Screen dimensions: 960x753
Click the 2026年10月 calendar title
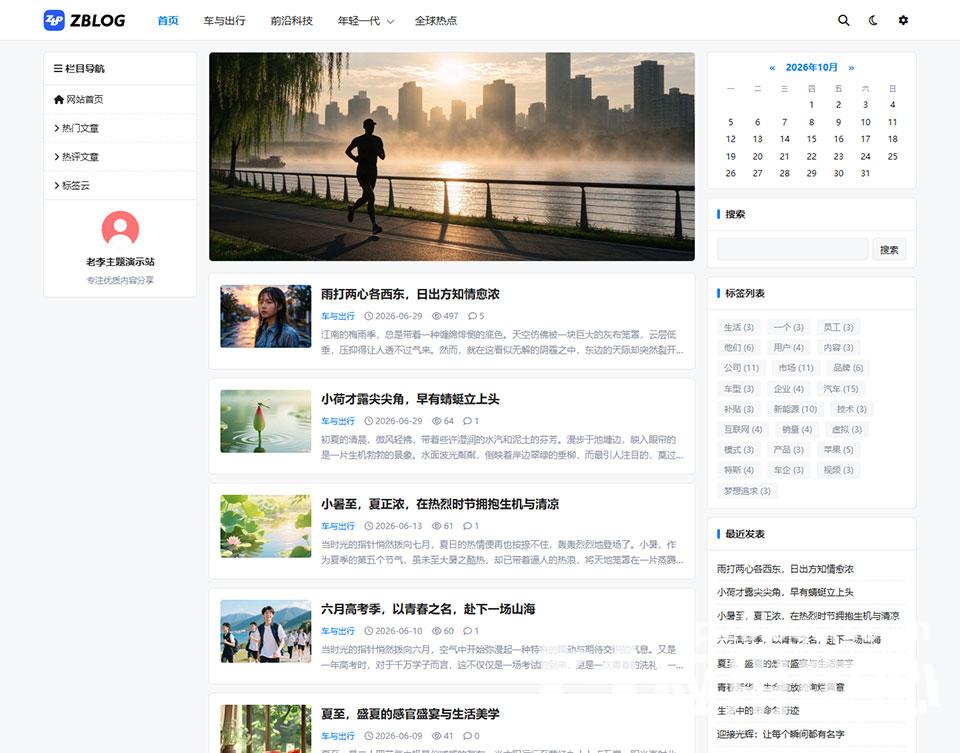[x=811, y=67]
